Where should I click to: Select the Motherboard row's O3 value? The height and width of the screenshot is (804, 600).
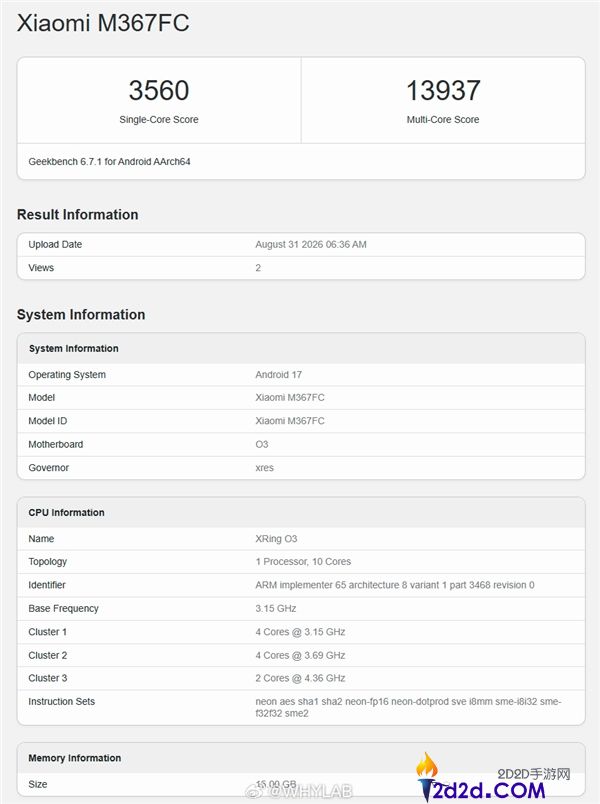click(x=262, y=445)
